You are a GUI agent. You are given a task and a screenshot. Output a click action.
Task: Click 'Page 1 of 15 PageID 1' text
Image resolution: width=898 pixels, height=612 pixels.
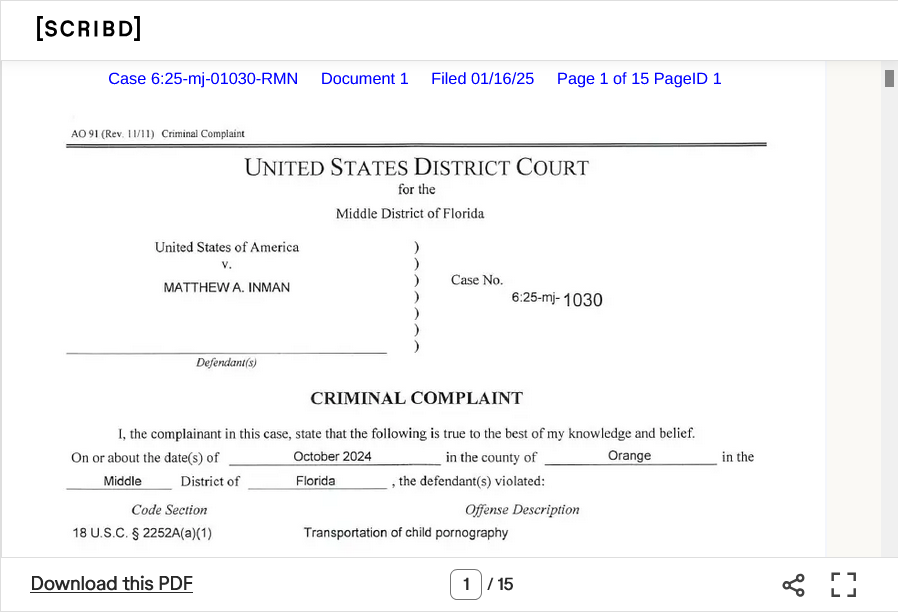pyautogui.click(x=639, y=79)
